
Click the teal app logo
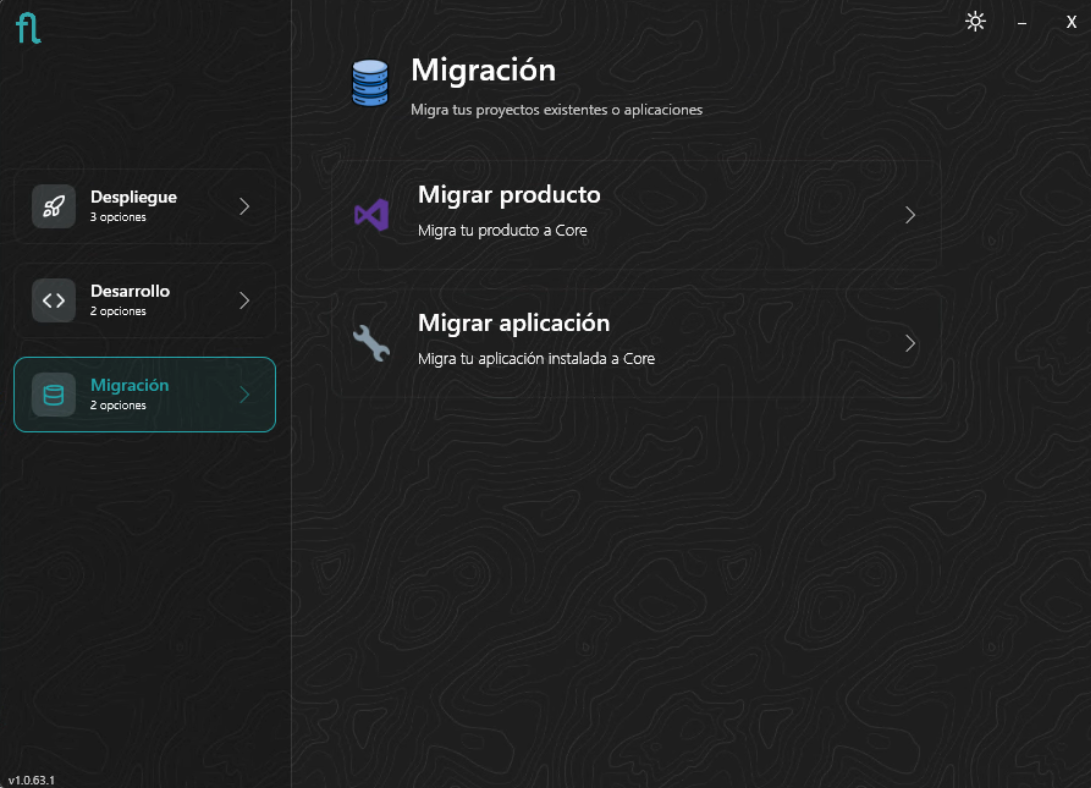click(x=29, y=29)
